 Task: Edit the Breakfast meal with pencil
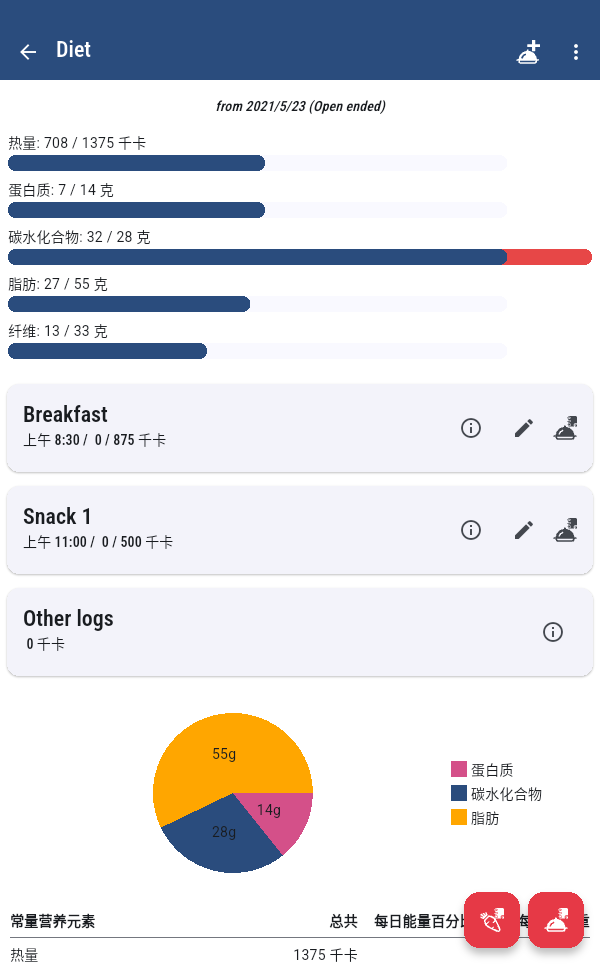pos(524,428)
